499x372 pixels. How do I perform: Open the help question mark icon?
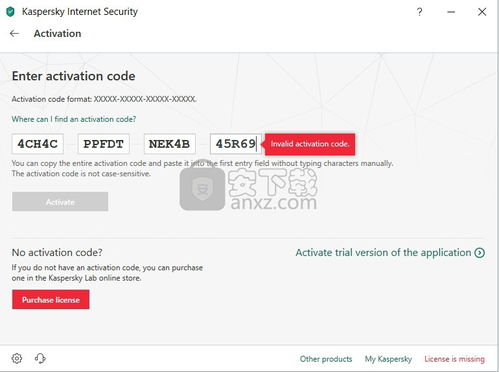click(x=419, y=12)
